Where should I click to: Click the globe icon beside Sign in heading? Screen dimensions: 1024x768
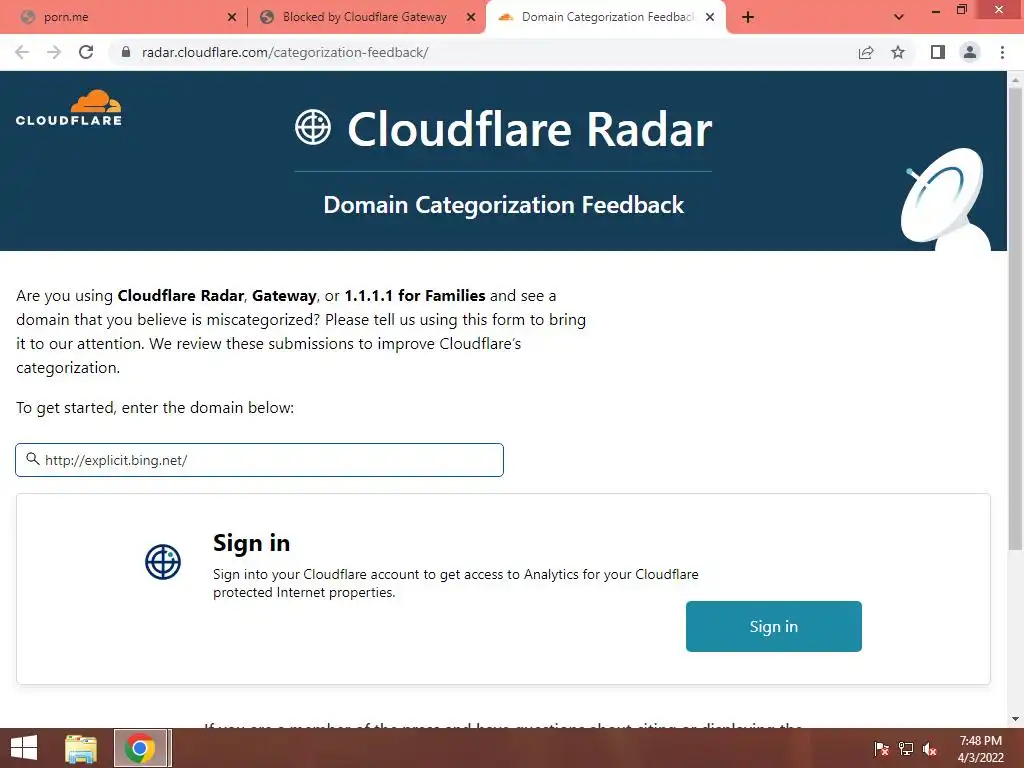163,562
